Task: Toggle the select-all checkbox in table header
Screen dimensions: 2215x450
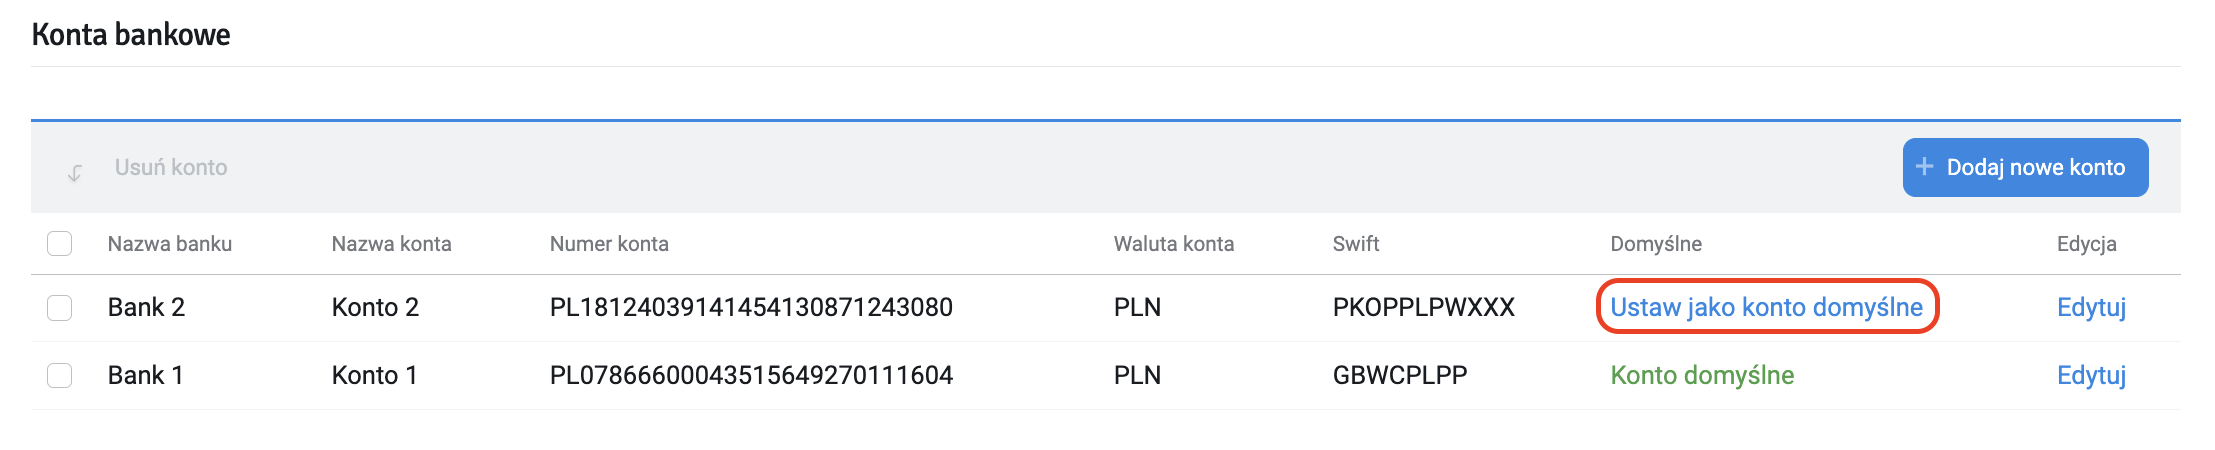Action: pos(60,244)
